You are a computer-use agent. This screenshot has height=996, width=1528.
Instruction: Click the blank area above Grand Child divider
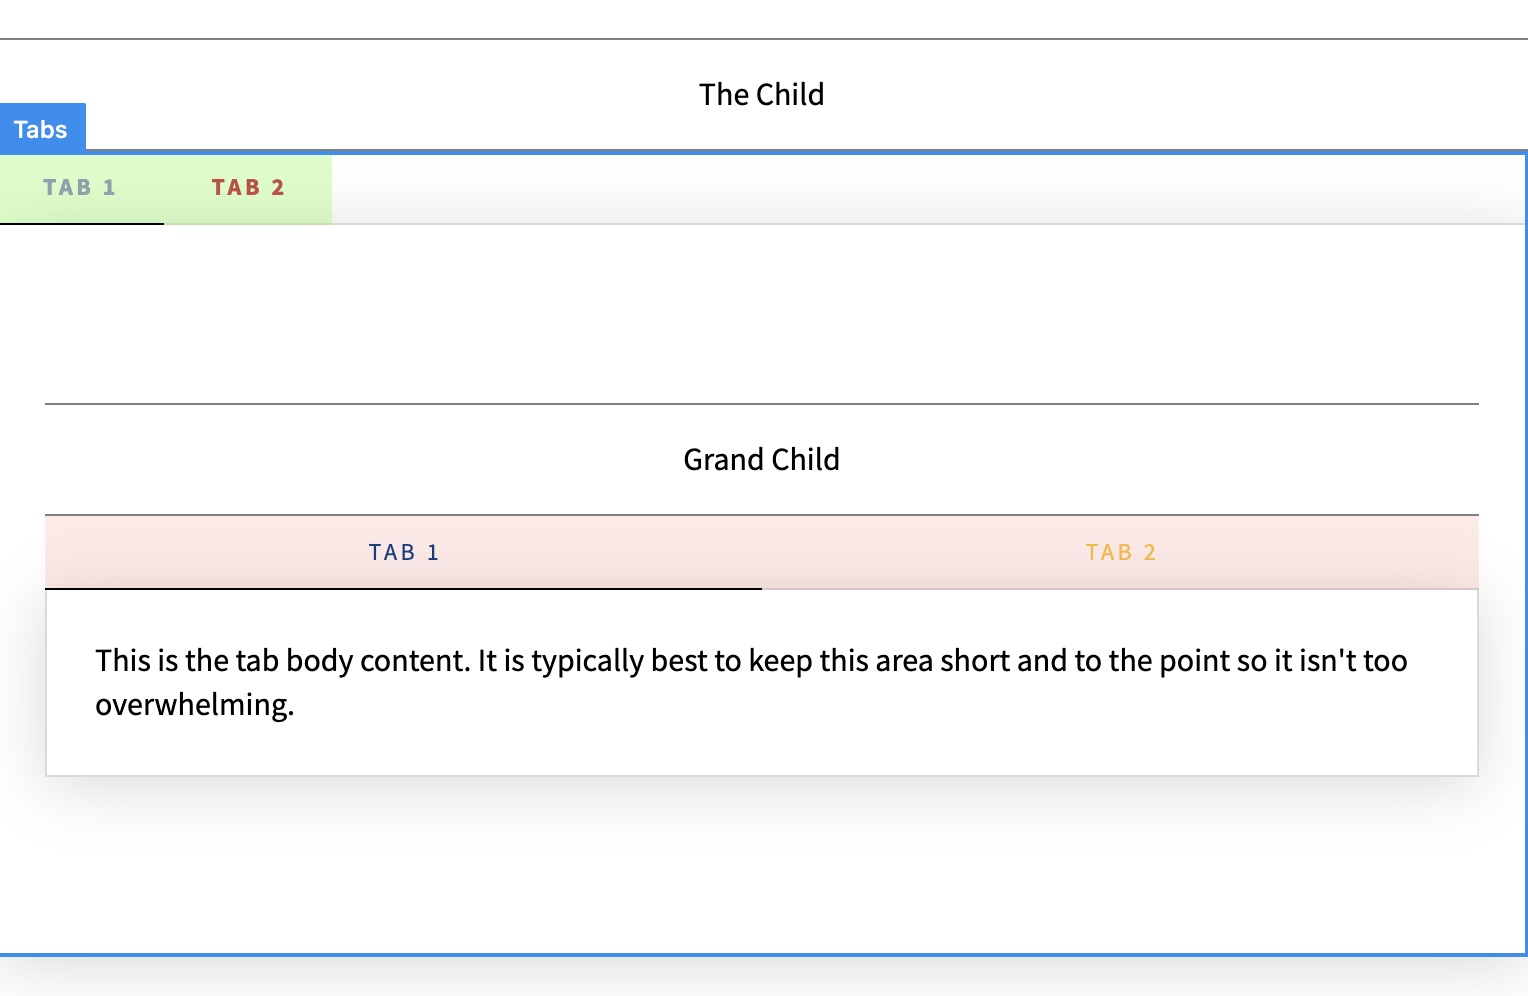tap(762, 314)
